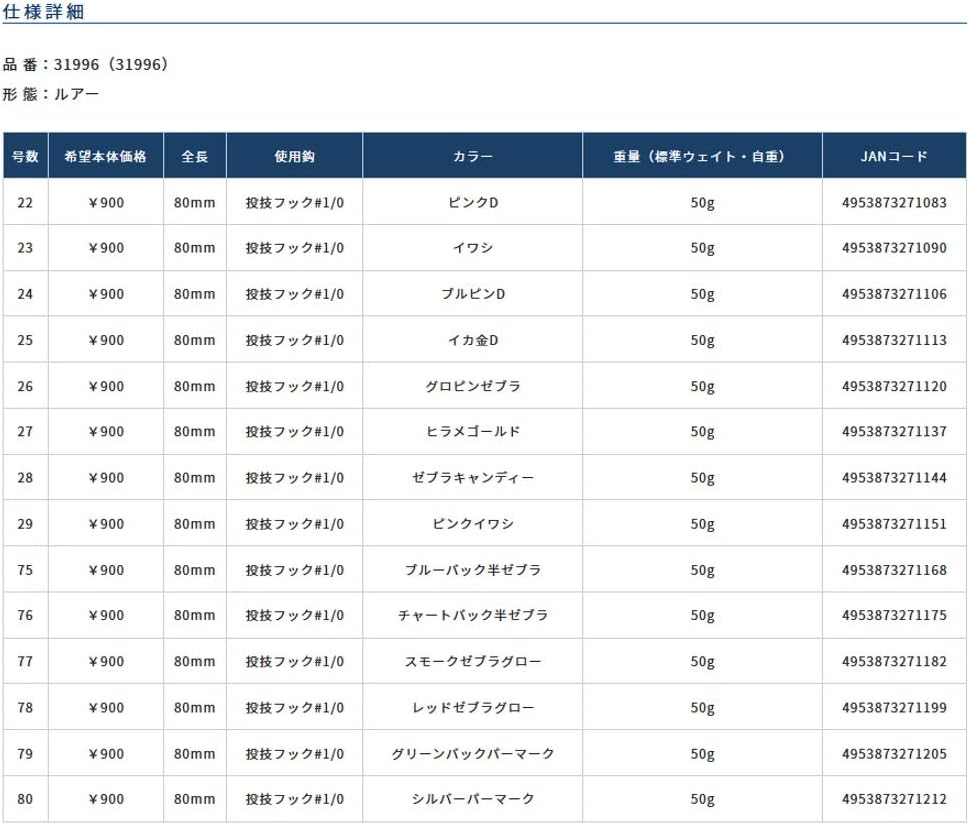Viewport: 970px width, 825px height.
Task: Select the 仕様詳細 heading
Action: (43, 12)
